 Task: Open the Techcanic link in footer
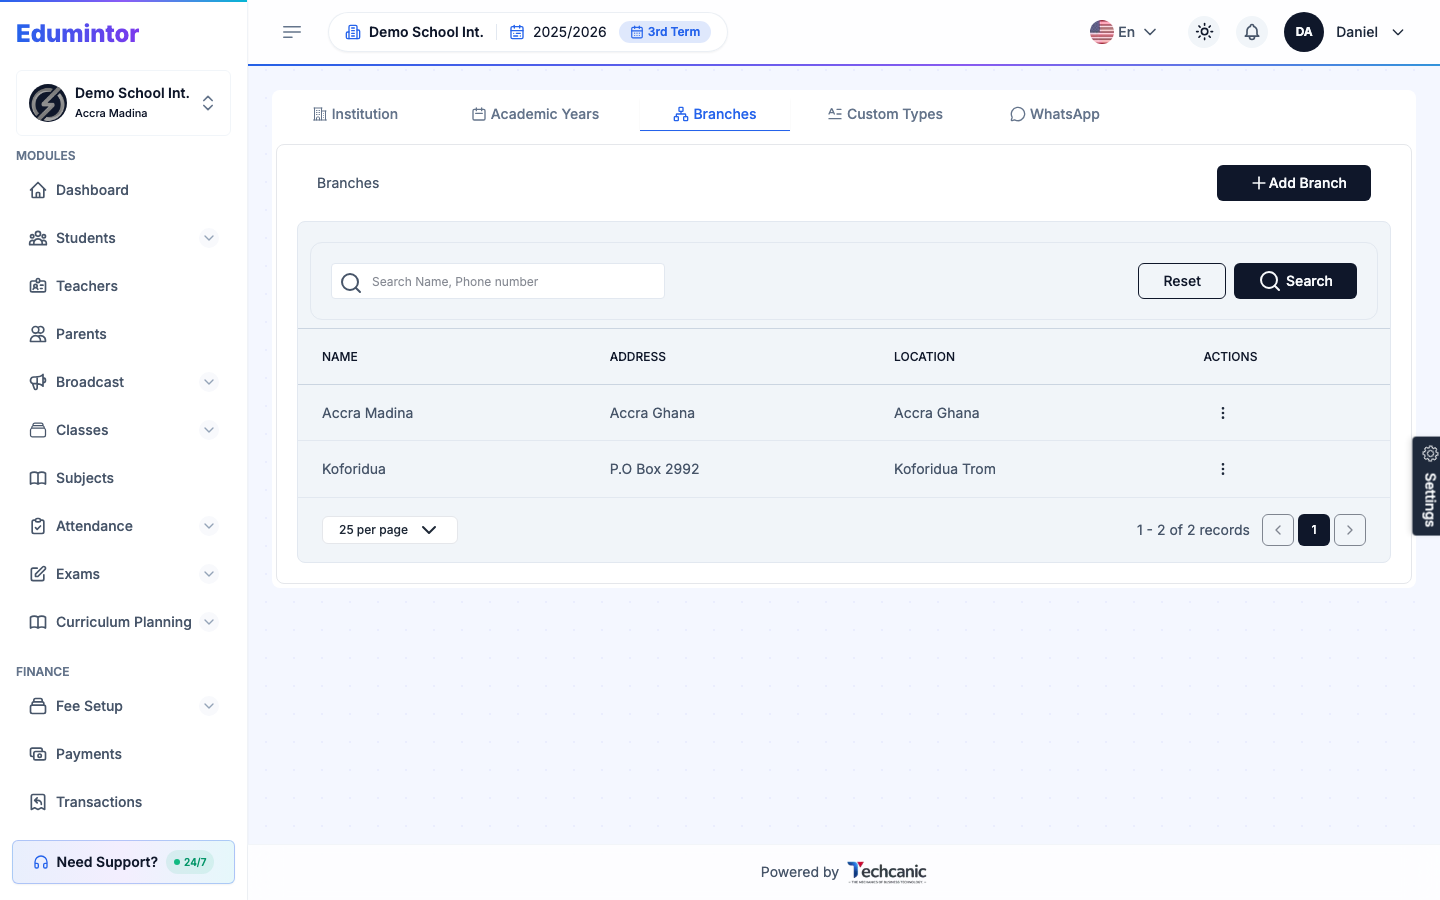[x=887, y=872]
